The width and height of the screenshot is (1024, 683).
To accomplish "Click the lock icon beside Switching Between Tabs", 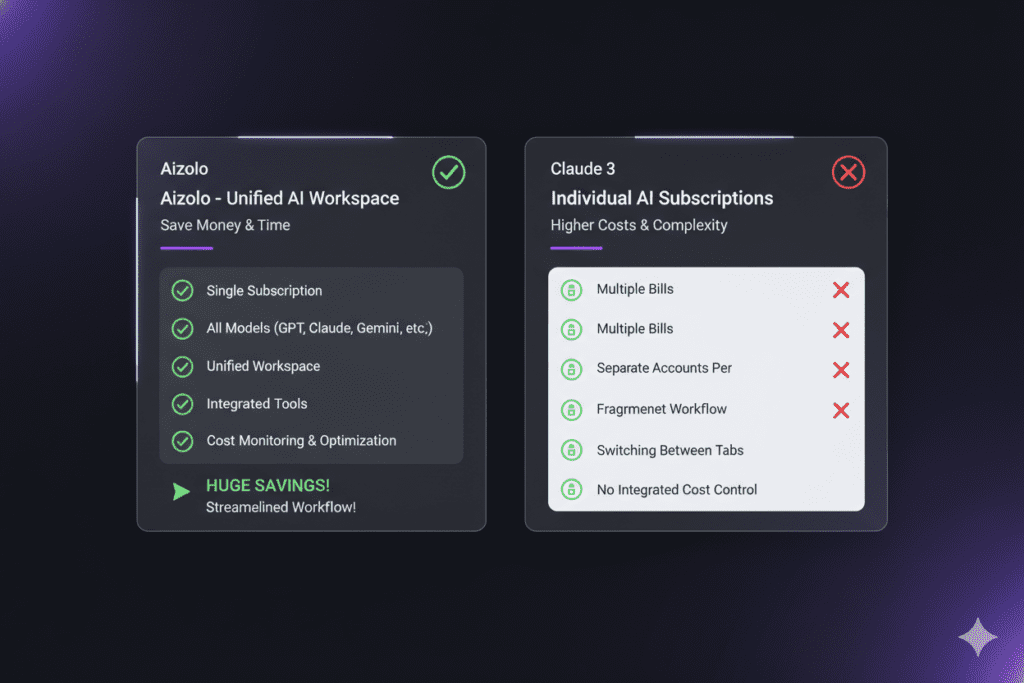I will [571, 450].
